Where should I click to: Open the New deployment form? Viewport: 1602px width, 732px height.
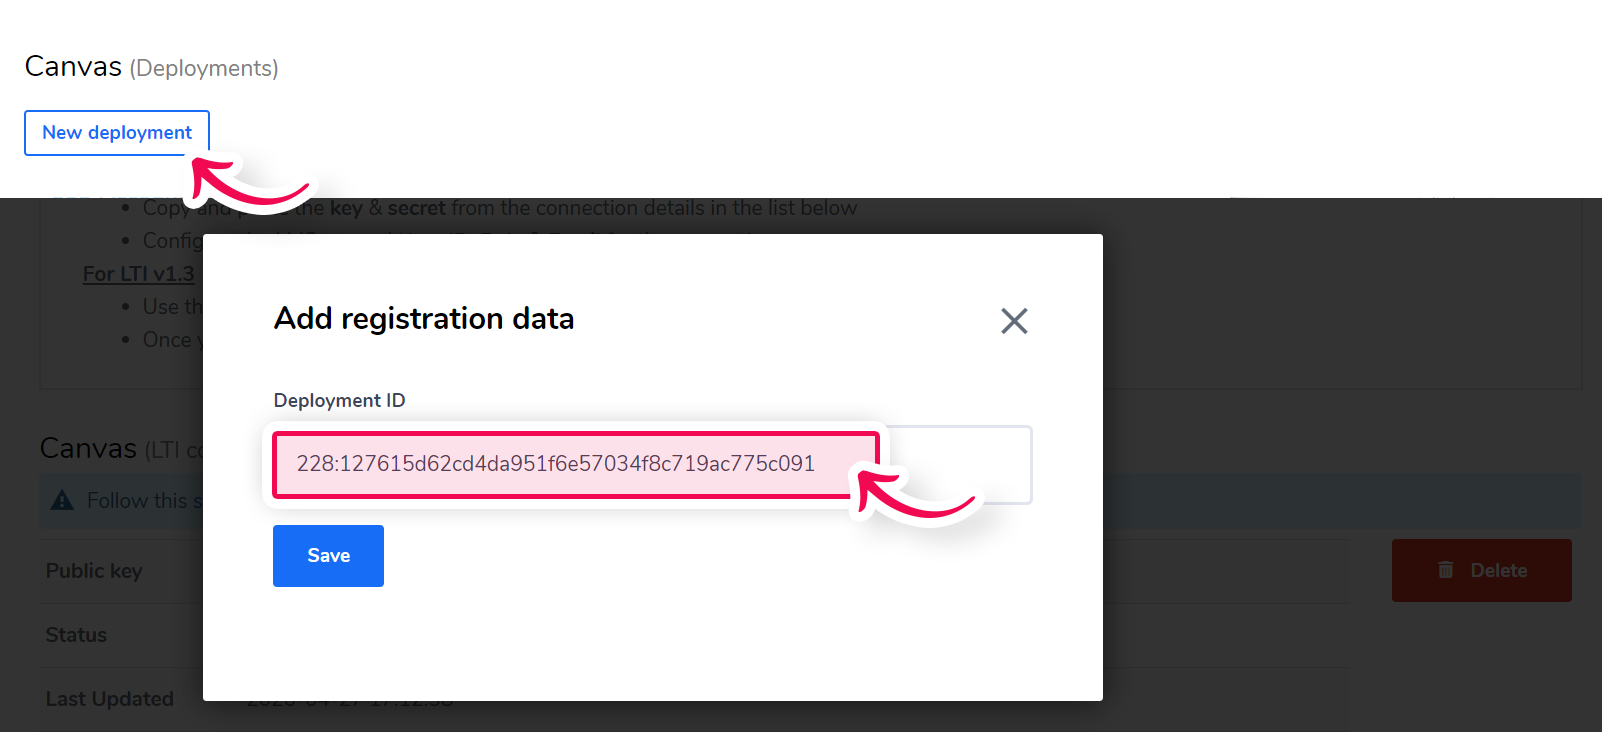[x=117, y=133]
